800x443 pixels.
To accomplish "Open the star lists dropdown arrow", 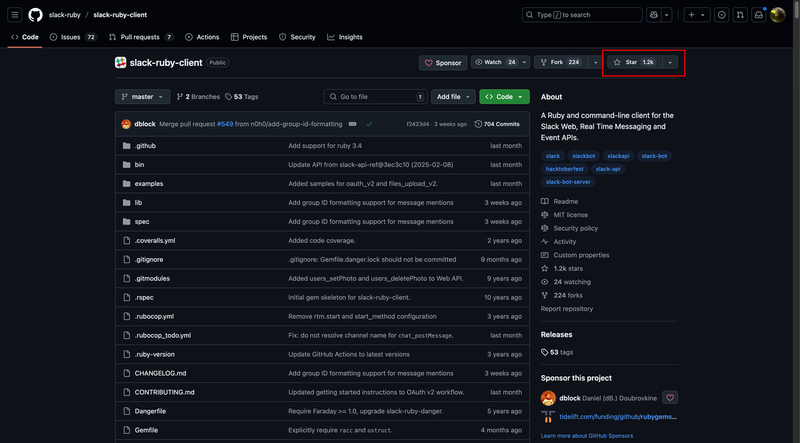I will click(x=670, y=62).
